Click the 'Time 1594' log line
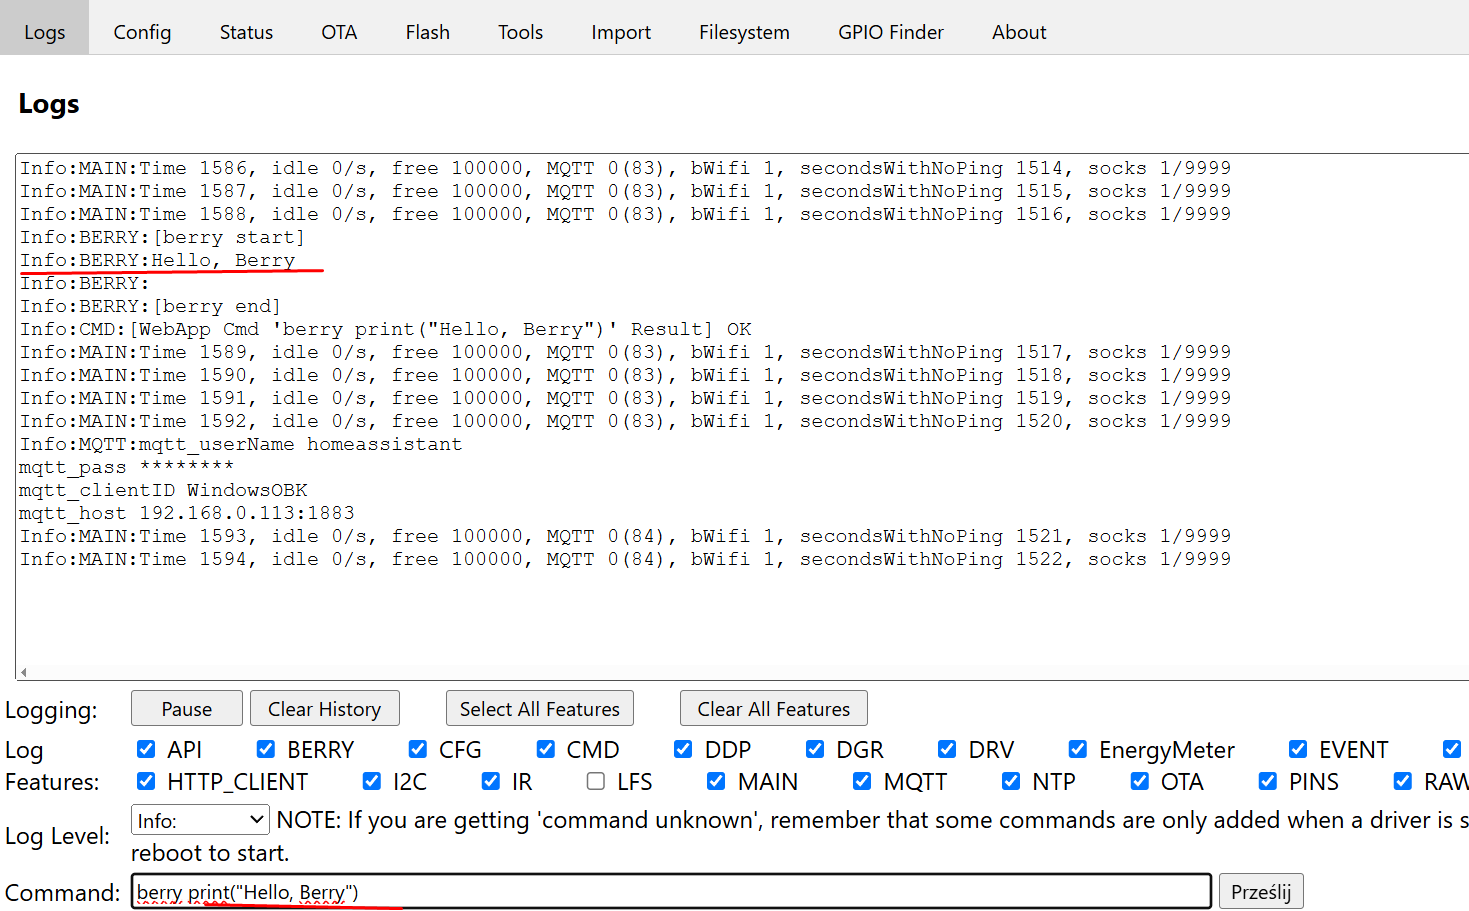The height and width of the screenshot is (911, 1469). click(x=626, y=559)
